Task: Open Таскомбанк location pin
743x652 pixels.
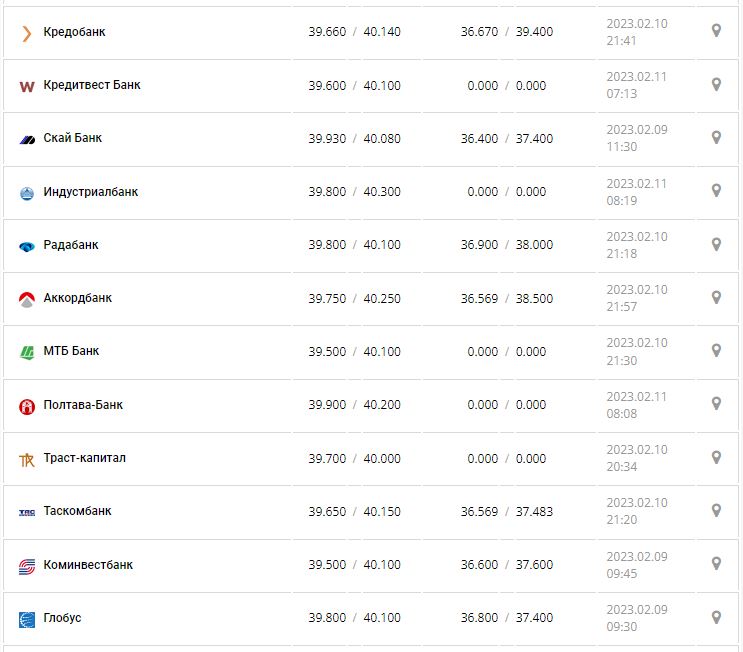Action: 716,510
